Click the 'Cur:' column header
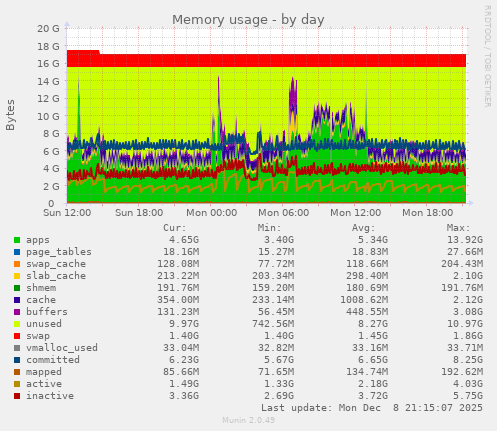Screen dimensions: 497x431 (175, 228)
